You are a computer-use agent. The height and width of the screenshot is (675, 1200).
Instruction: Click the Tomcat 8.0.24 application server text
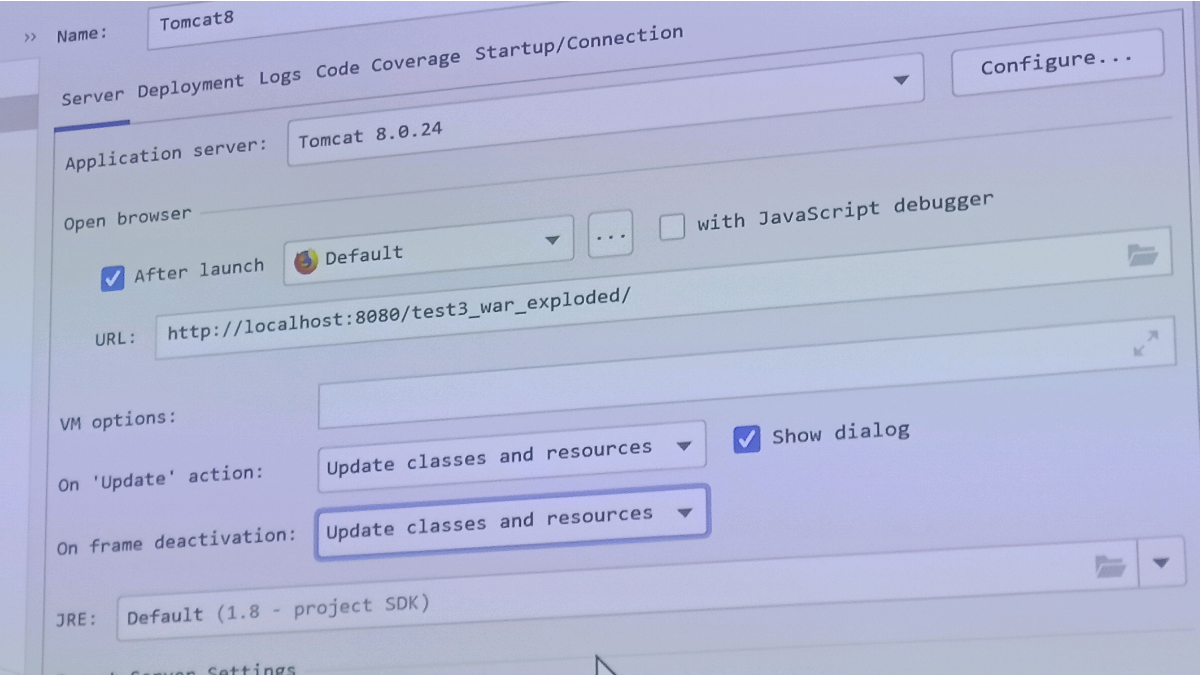coord(371,136)
